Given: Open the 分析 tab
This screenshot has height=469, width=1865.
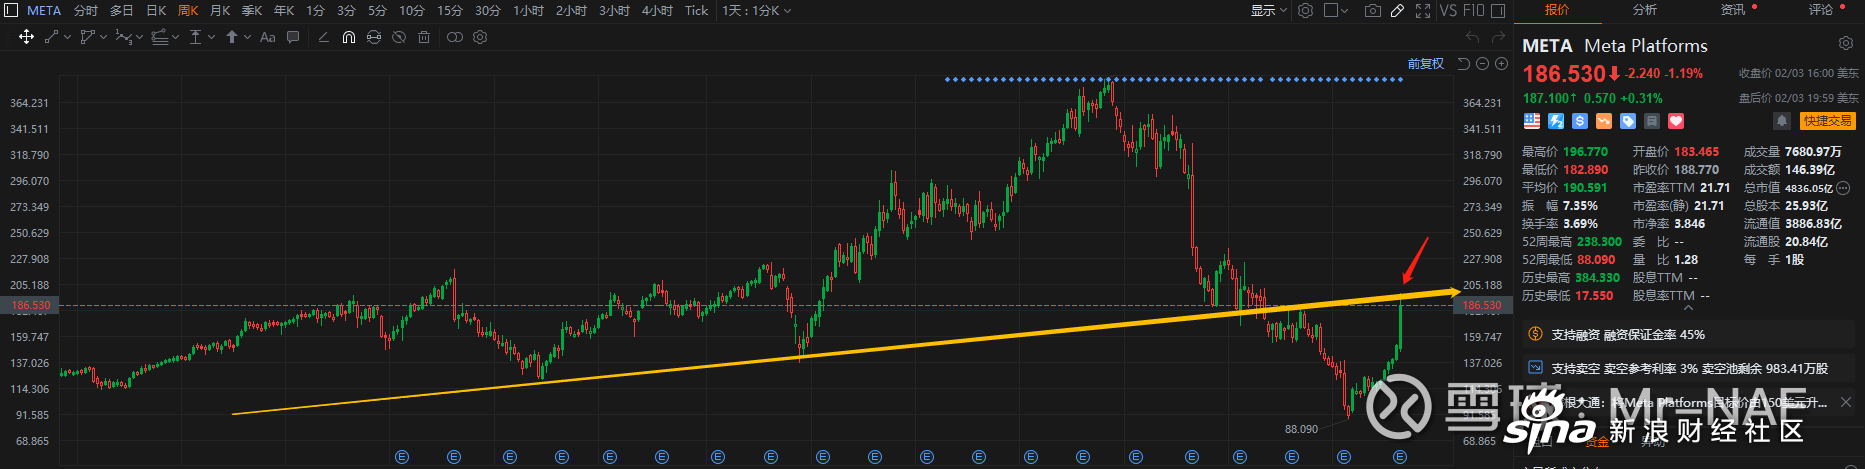Looking at the screenshot, I should pyautogui.click(x=1645, y=10).
